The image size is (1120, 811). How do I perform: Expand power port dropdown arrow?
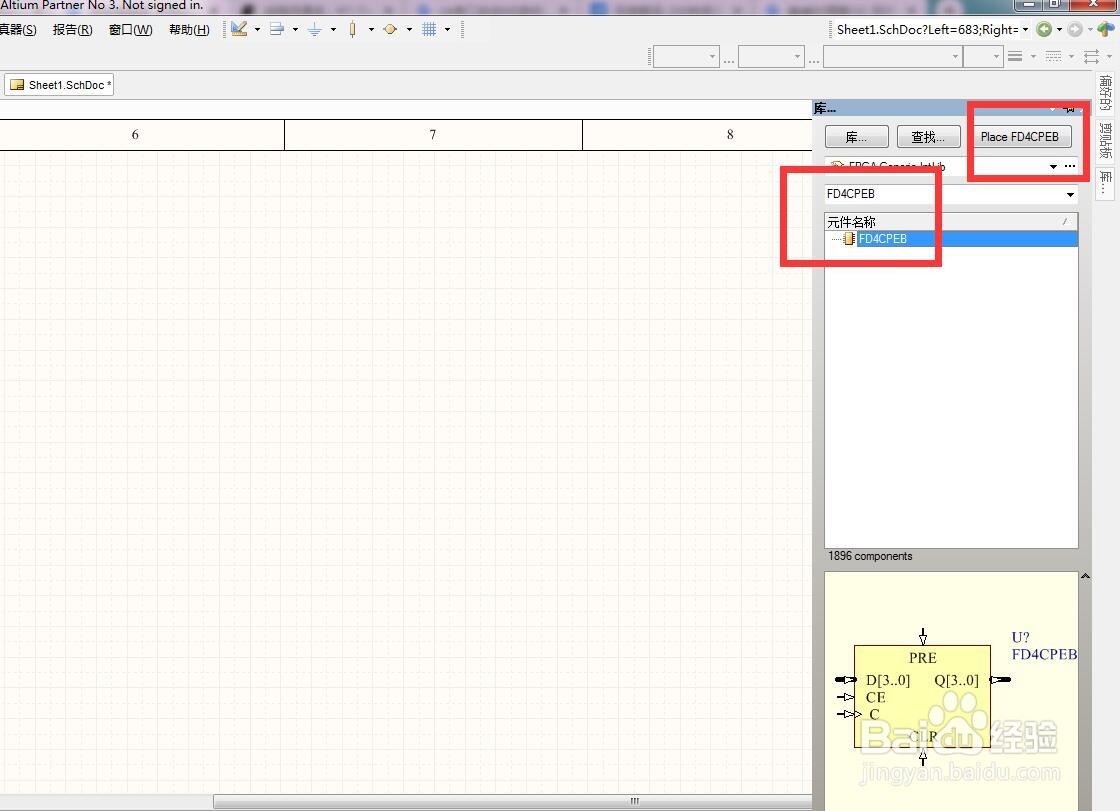pos(333,29)
